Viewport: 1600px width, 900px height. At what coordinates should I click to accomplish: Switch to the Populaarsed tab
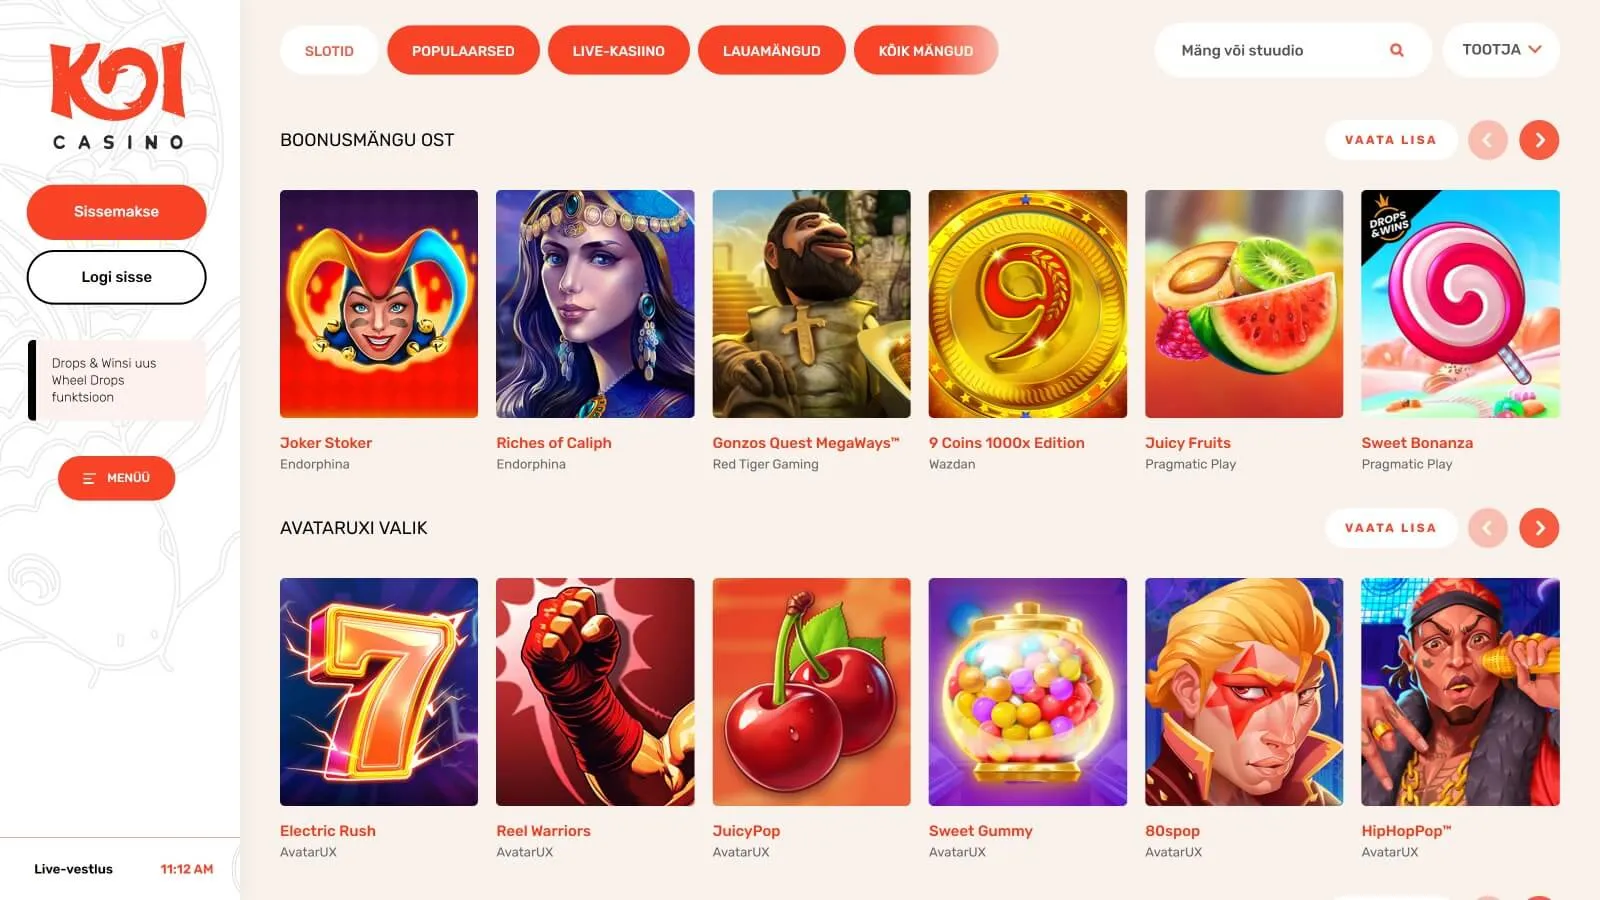(463, 51)
